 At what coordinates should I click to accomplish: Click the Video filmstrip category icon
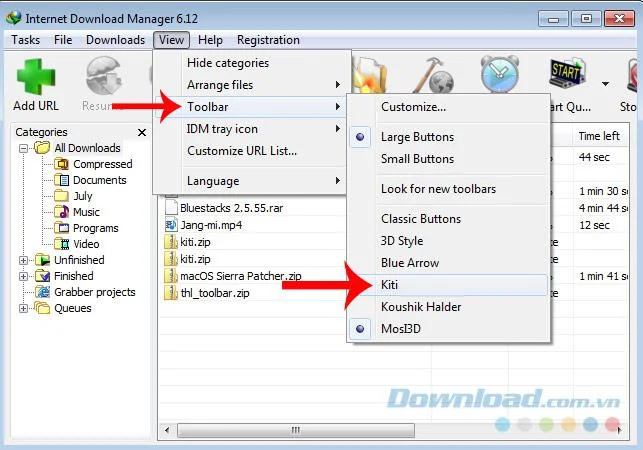tap(62, 244)
